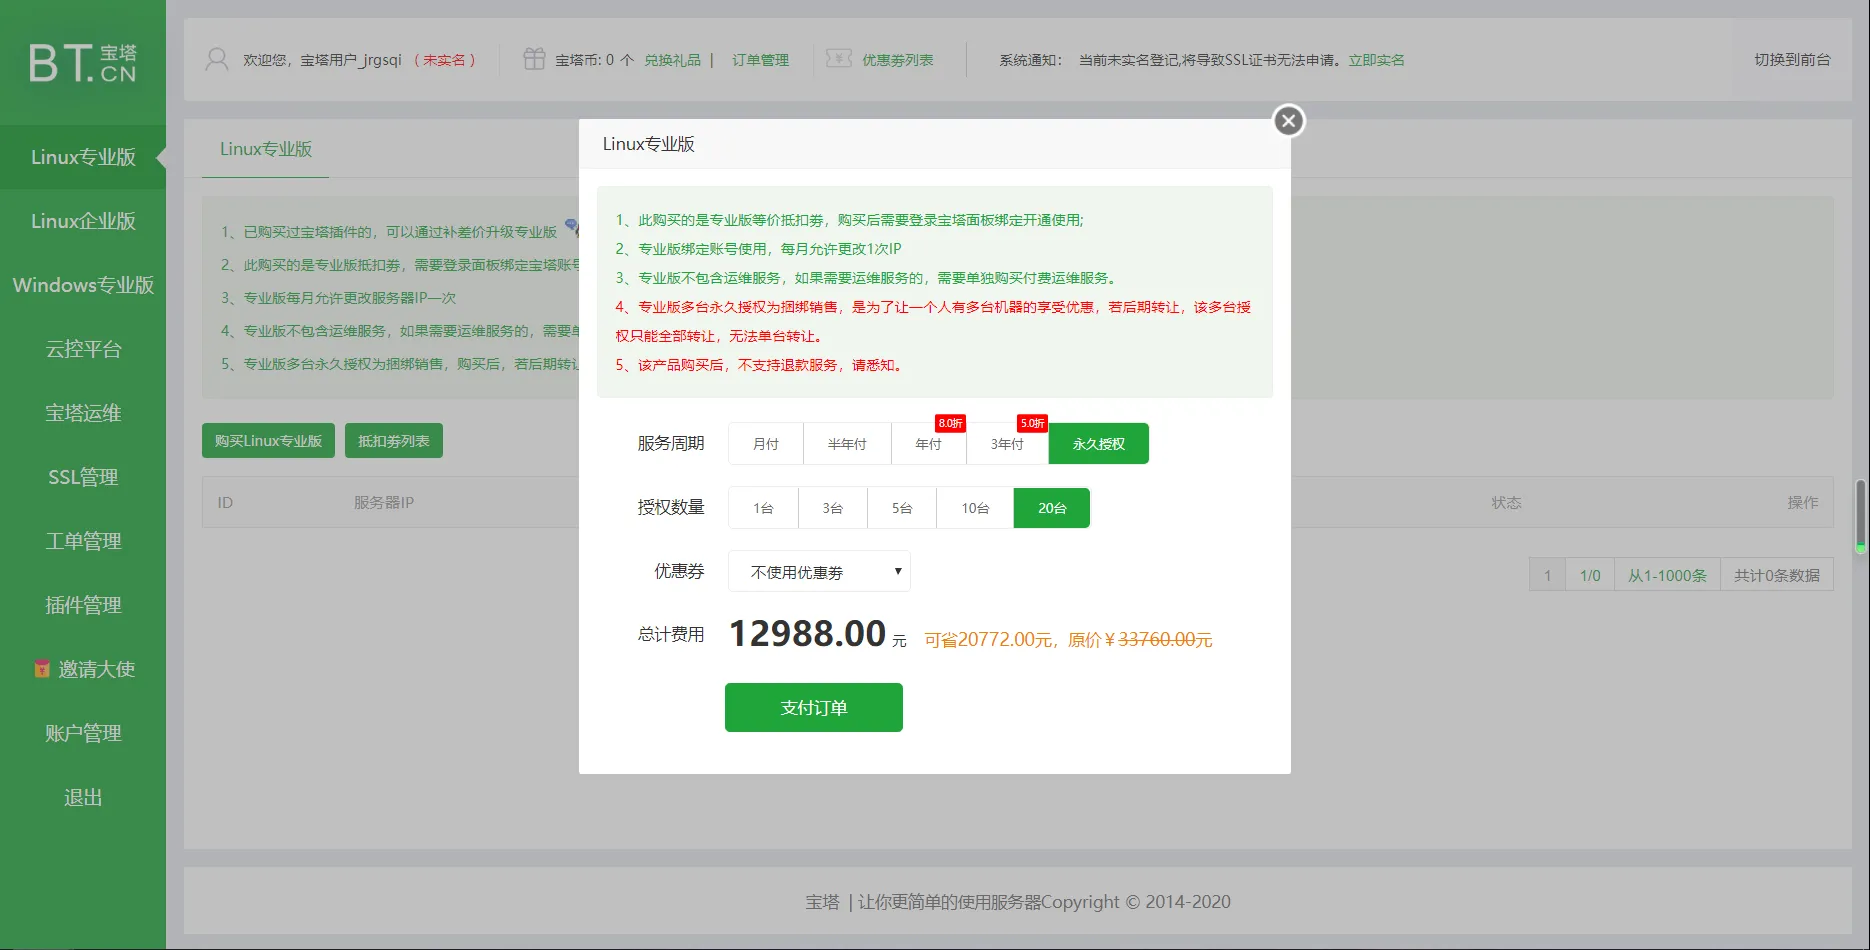The image size is (1870, 950).
Task: Switch to Windows专业版 in the sidebar
Action: point(84,285)
